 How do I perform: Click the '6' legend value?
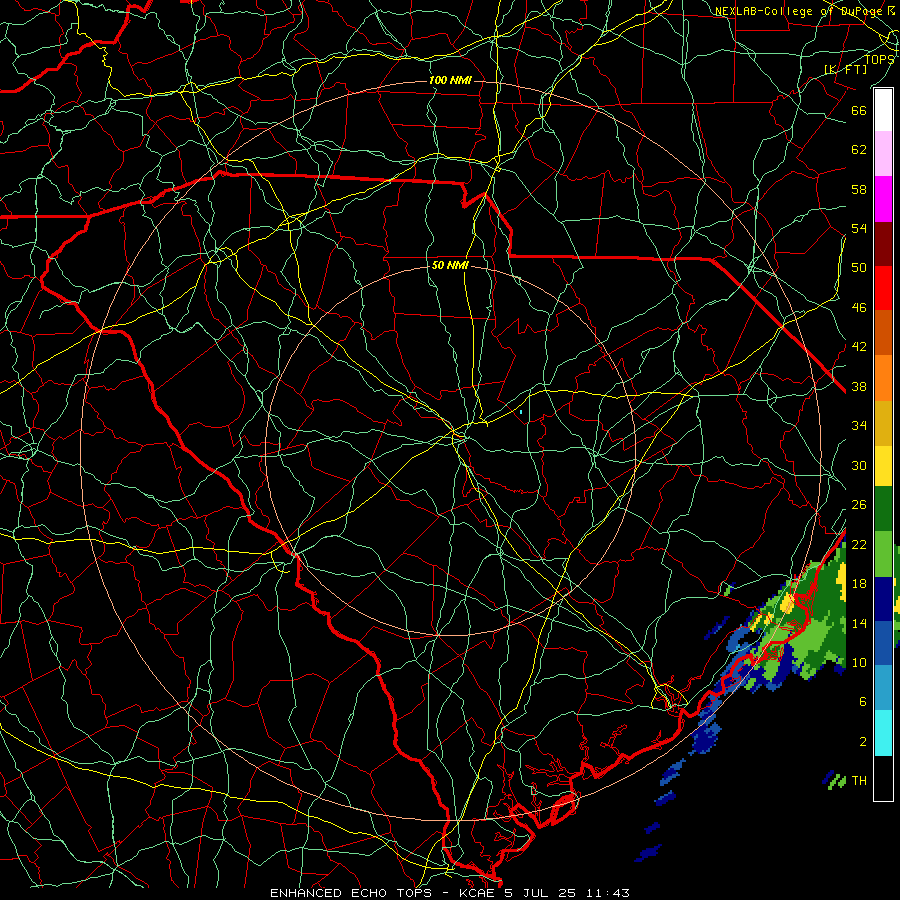[x=863, y=702]
